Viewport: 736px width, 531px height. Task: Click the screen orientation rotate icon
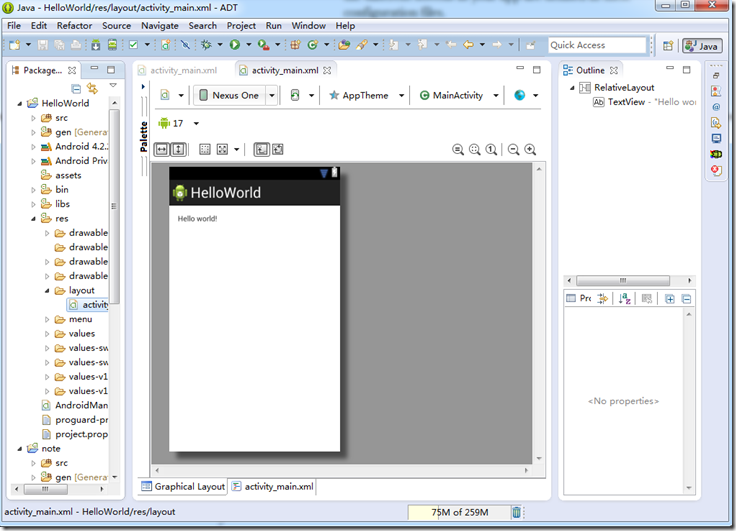pyautogui.click(x=295, y=95)
